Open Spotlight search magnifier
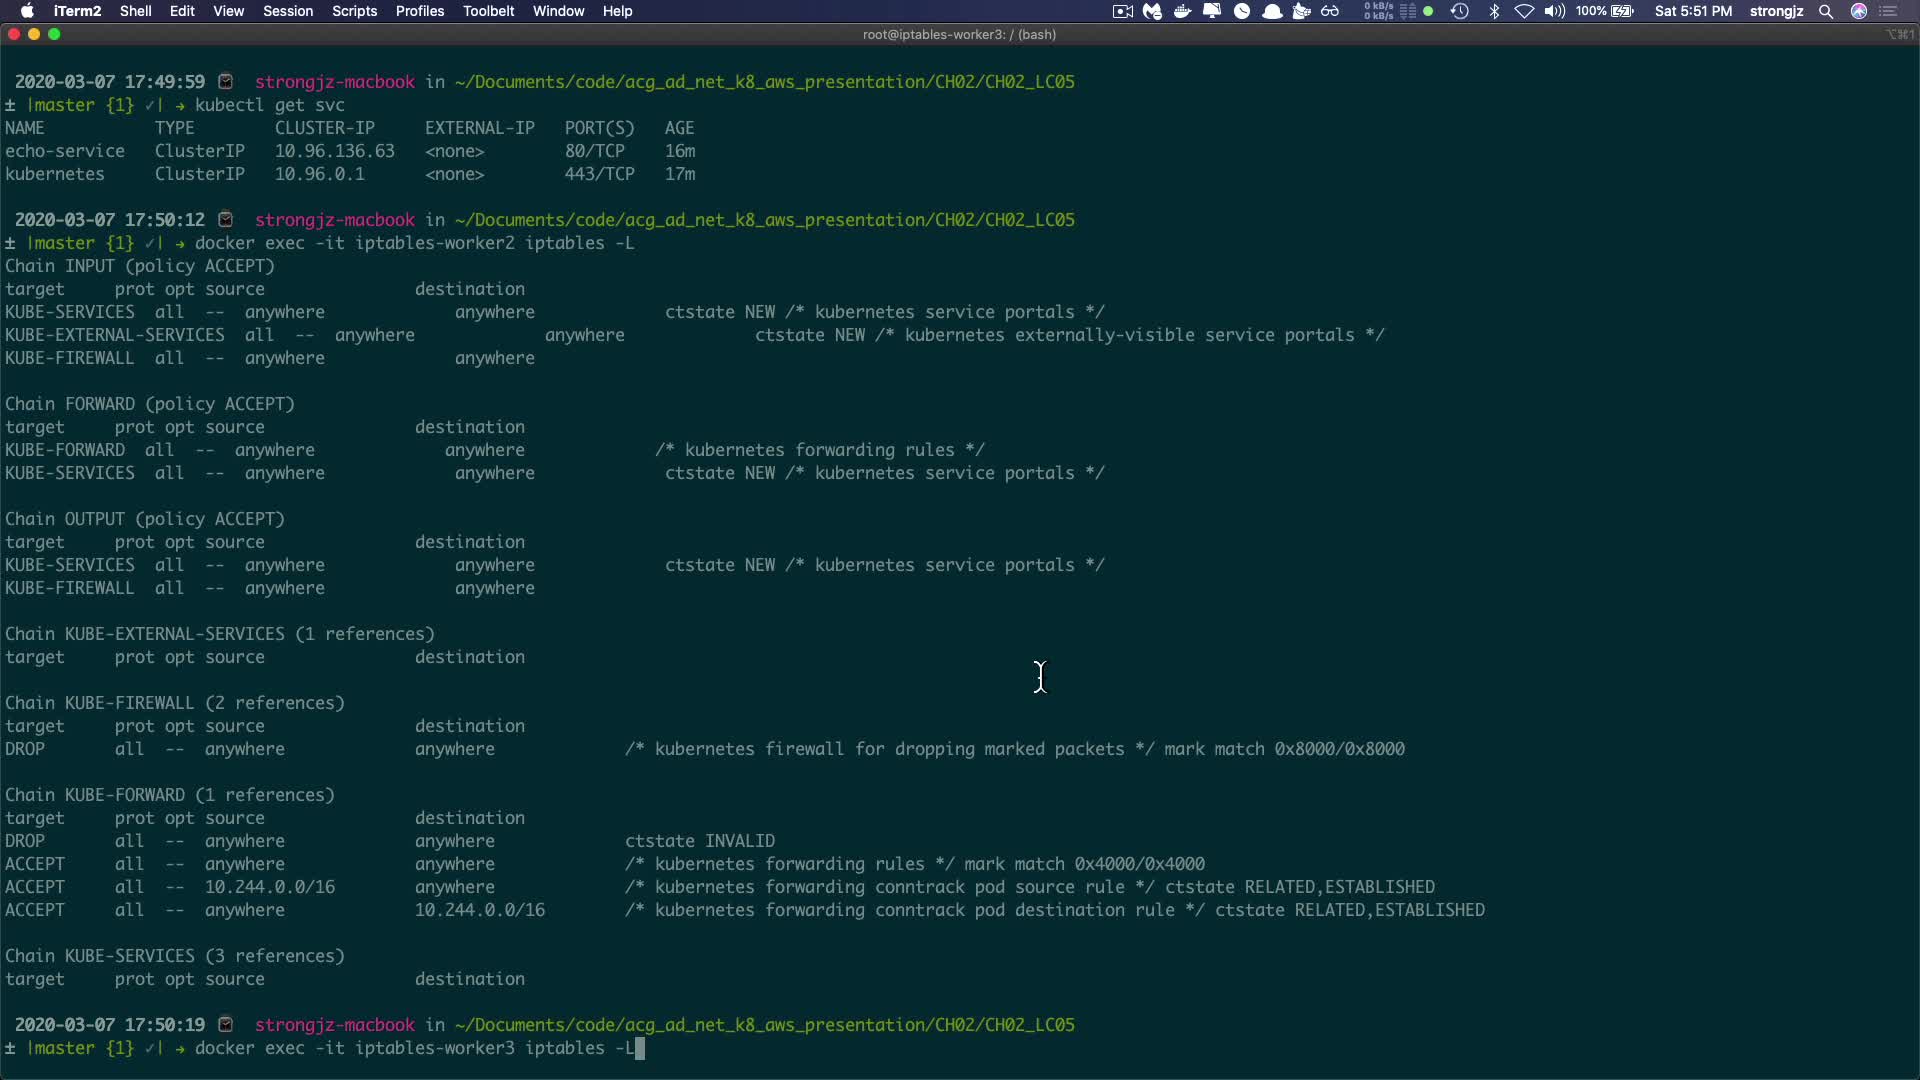 (x=1826, y=11)
